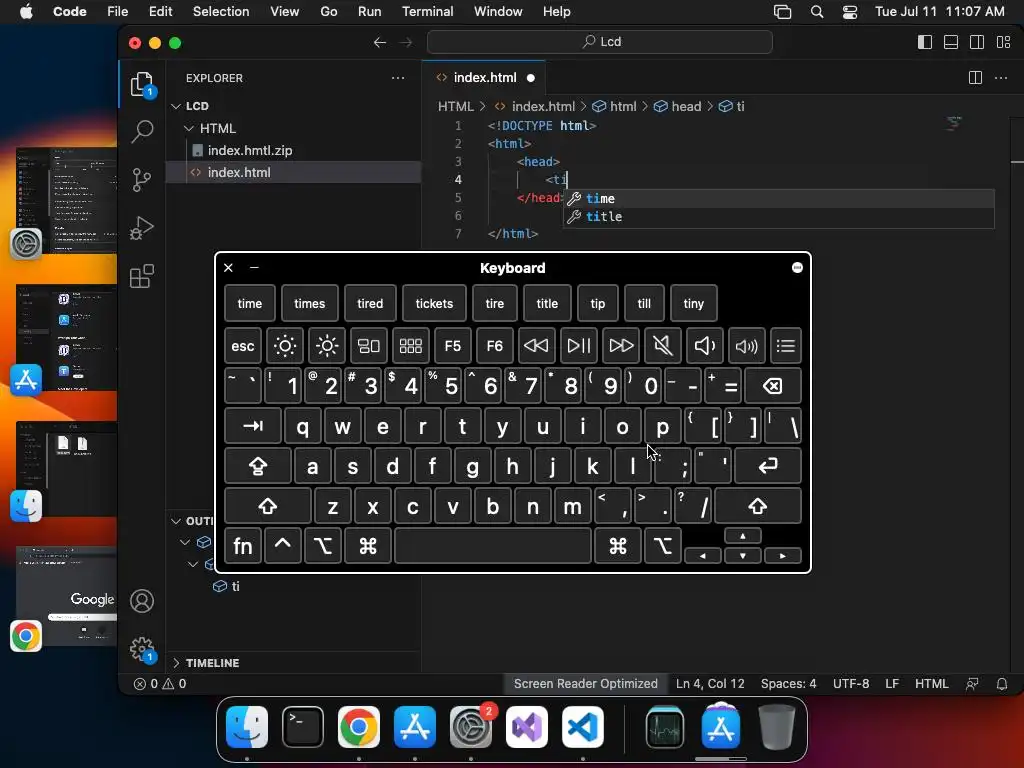This screenshot has width=1024, height=768.
Task: Open the Source Control view
Action: [142, 180]
